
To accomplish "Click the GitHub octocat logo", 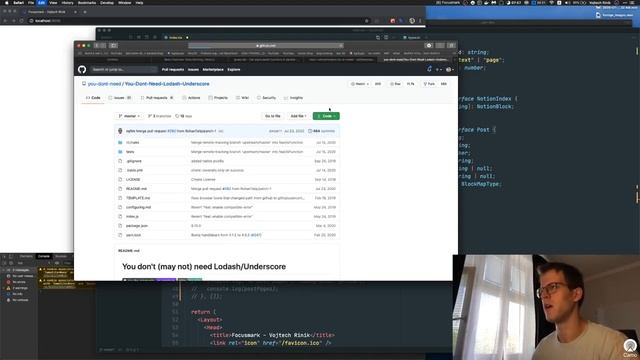I will (x=82, y=69).
